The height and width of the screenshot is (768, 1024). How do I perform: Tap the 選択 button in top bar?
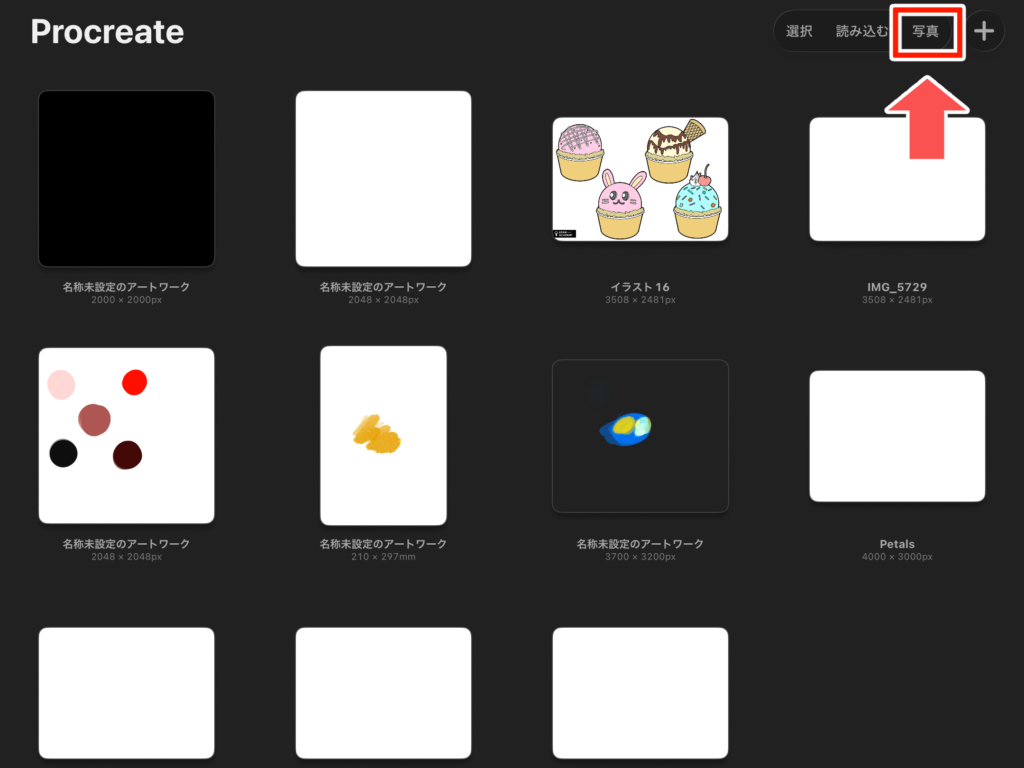coord(799,31)
